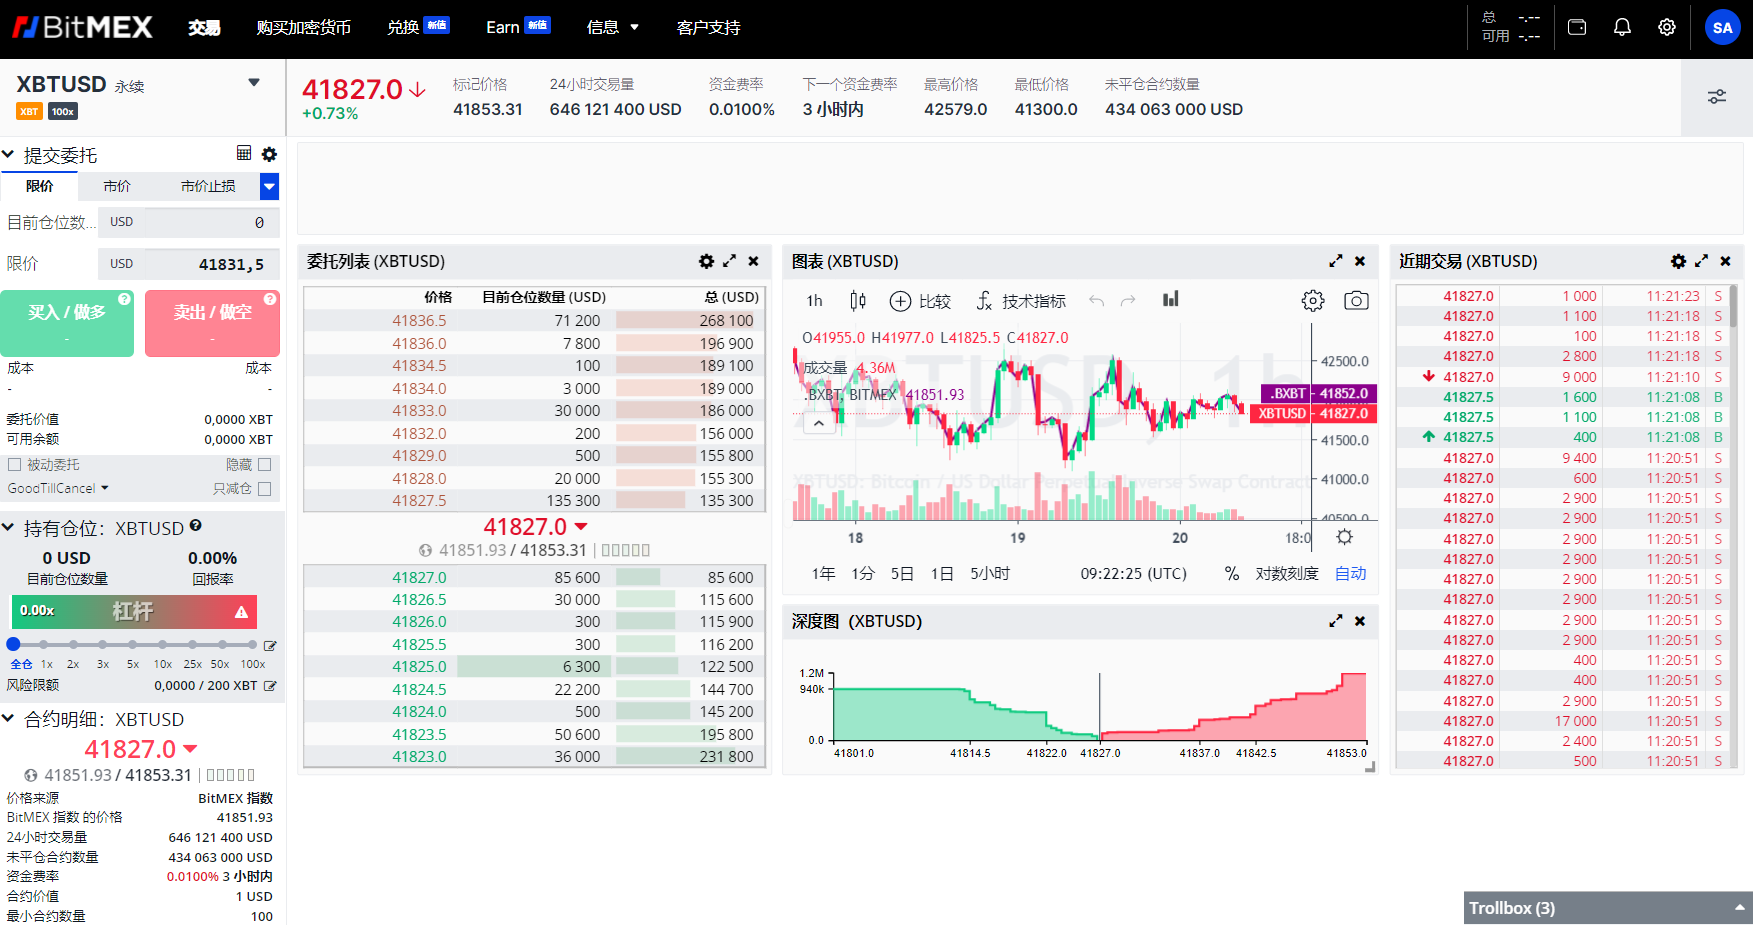Click the 杠杆 leverage gradient bar
Viewport: 1753px width, 925px height.
click(133, 611)
